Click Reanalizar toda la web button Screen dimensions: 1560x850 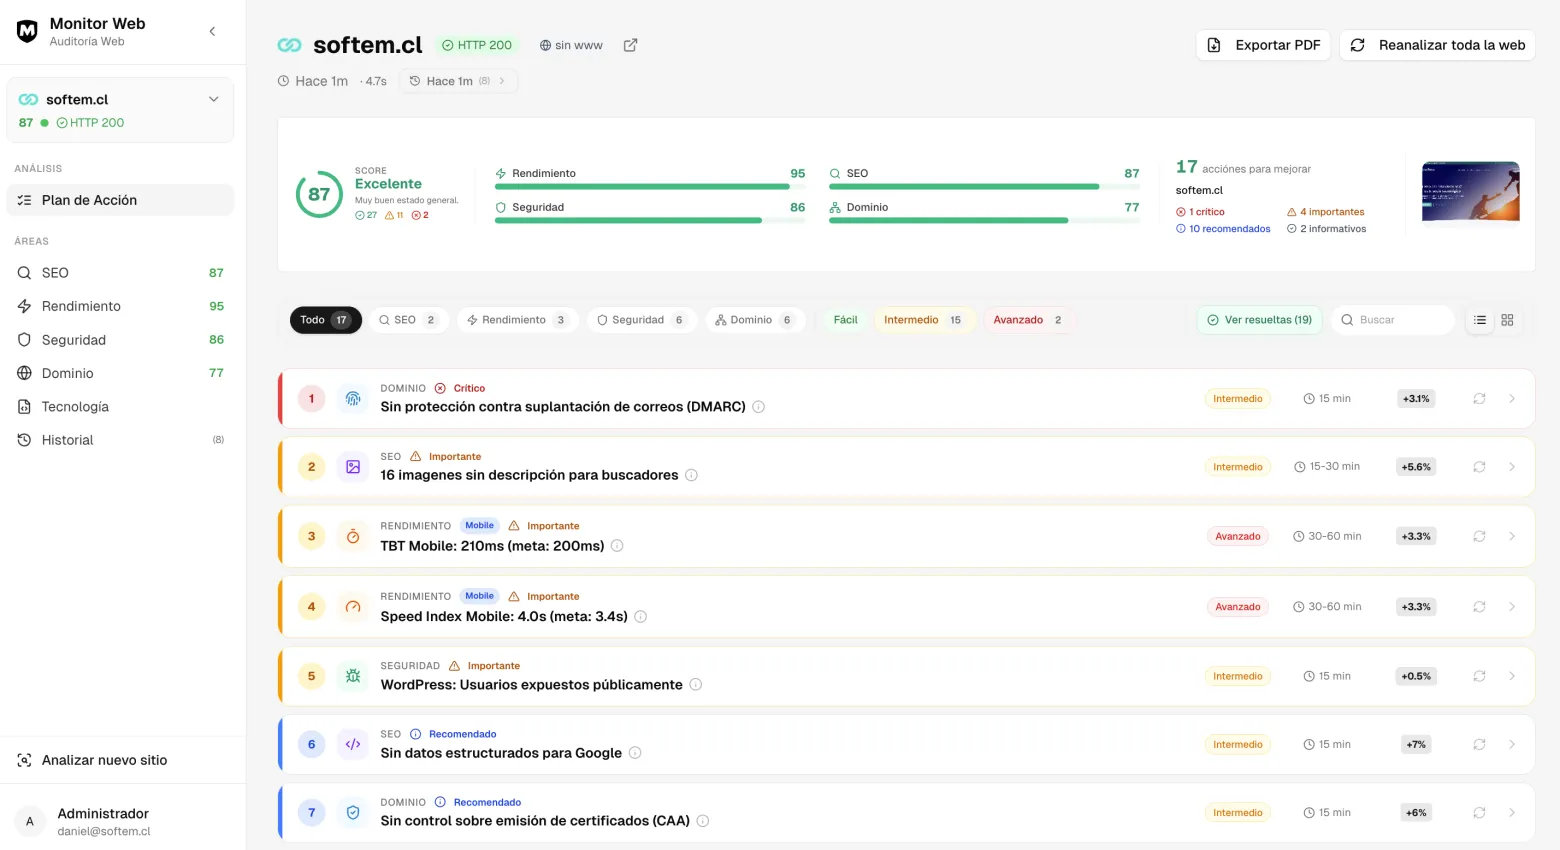click(1437, 45)
